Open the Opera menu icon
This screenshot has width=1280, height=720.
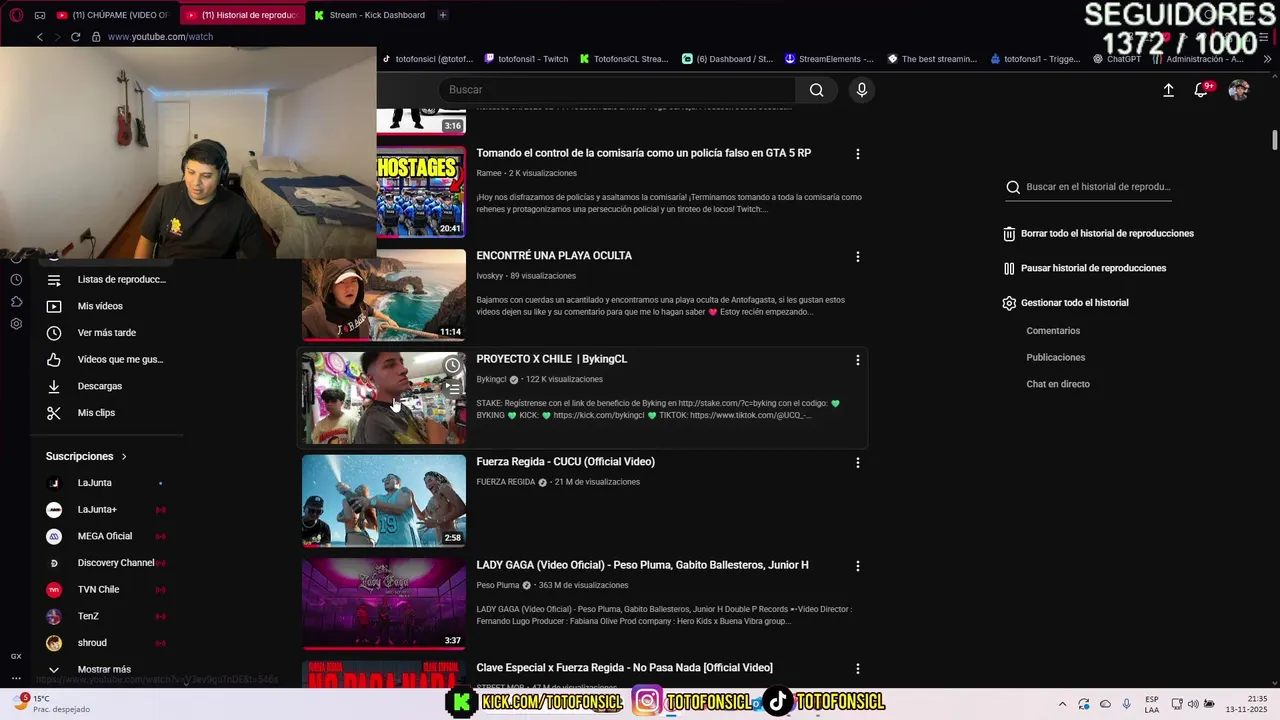coord(15,15)
